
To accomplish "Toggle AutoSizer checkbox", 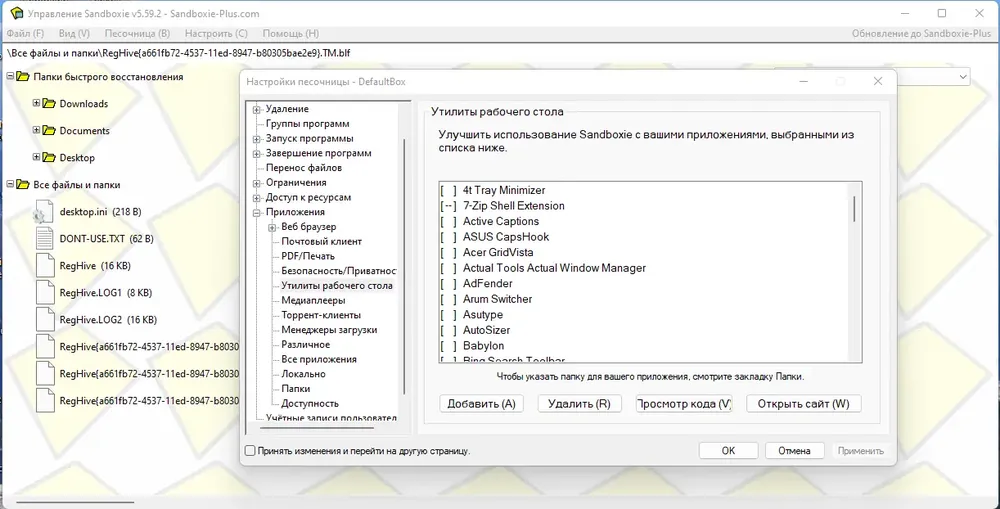I will point(449,330).
